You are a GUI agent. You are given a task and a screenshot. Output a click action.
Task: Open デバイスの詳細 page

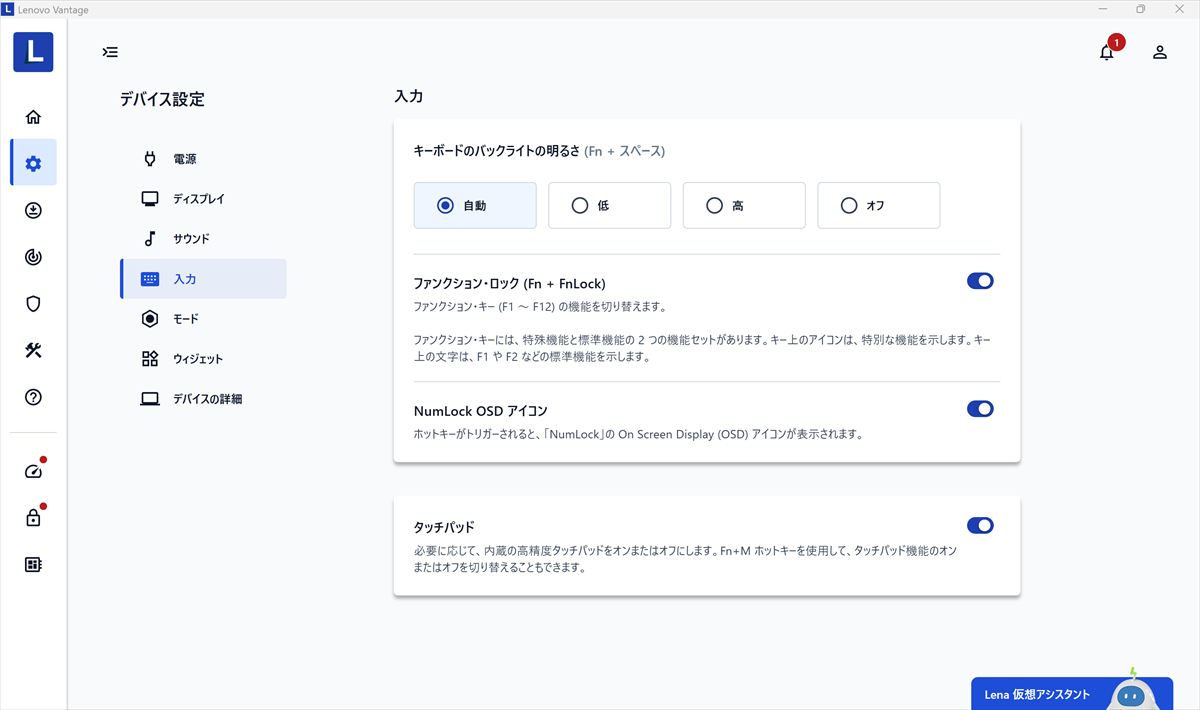[203, 399]
